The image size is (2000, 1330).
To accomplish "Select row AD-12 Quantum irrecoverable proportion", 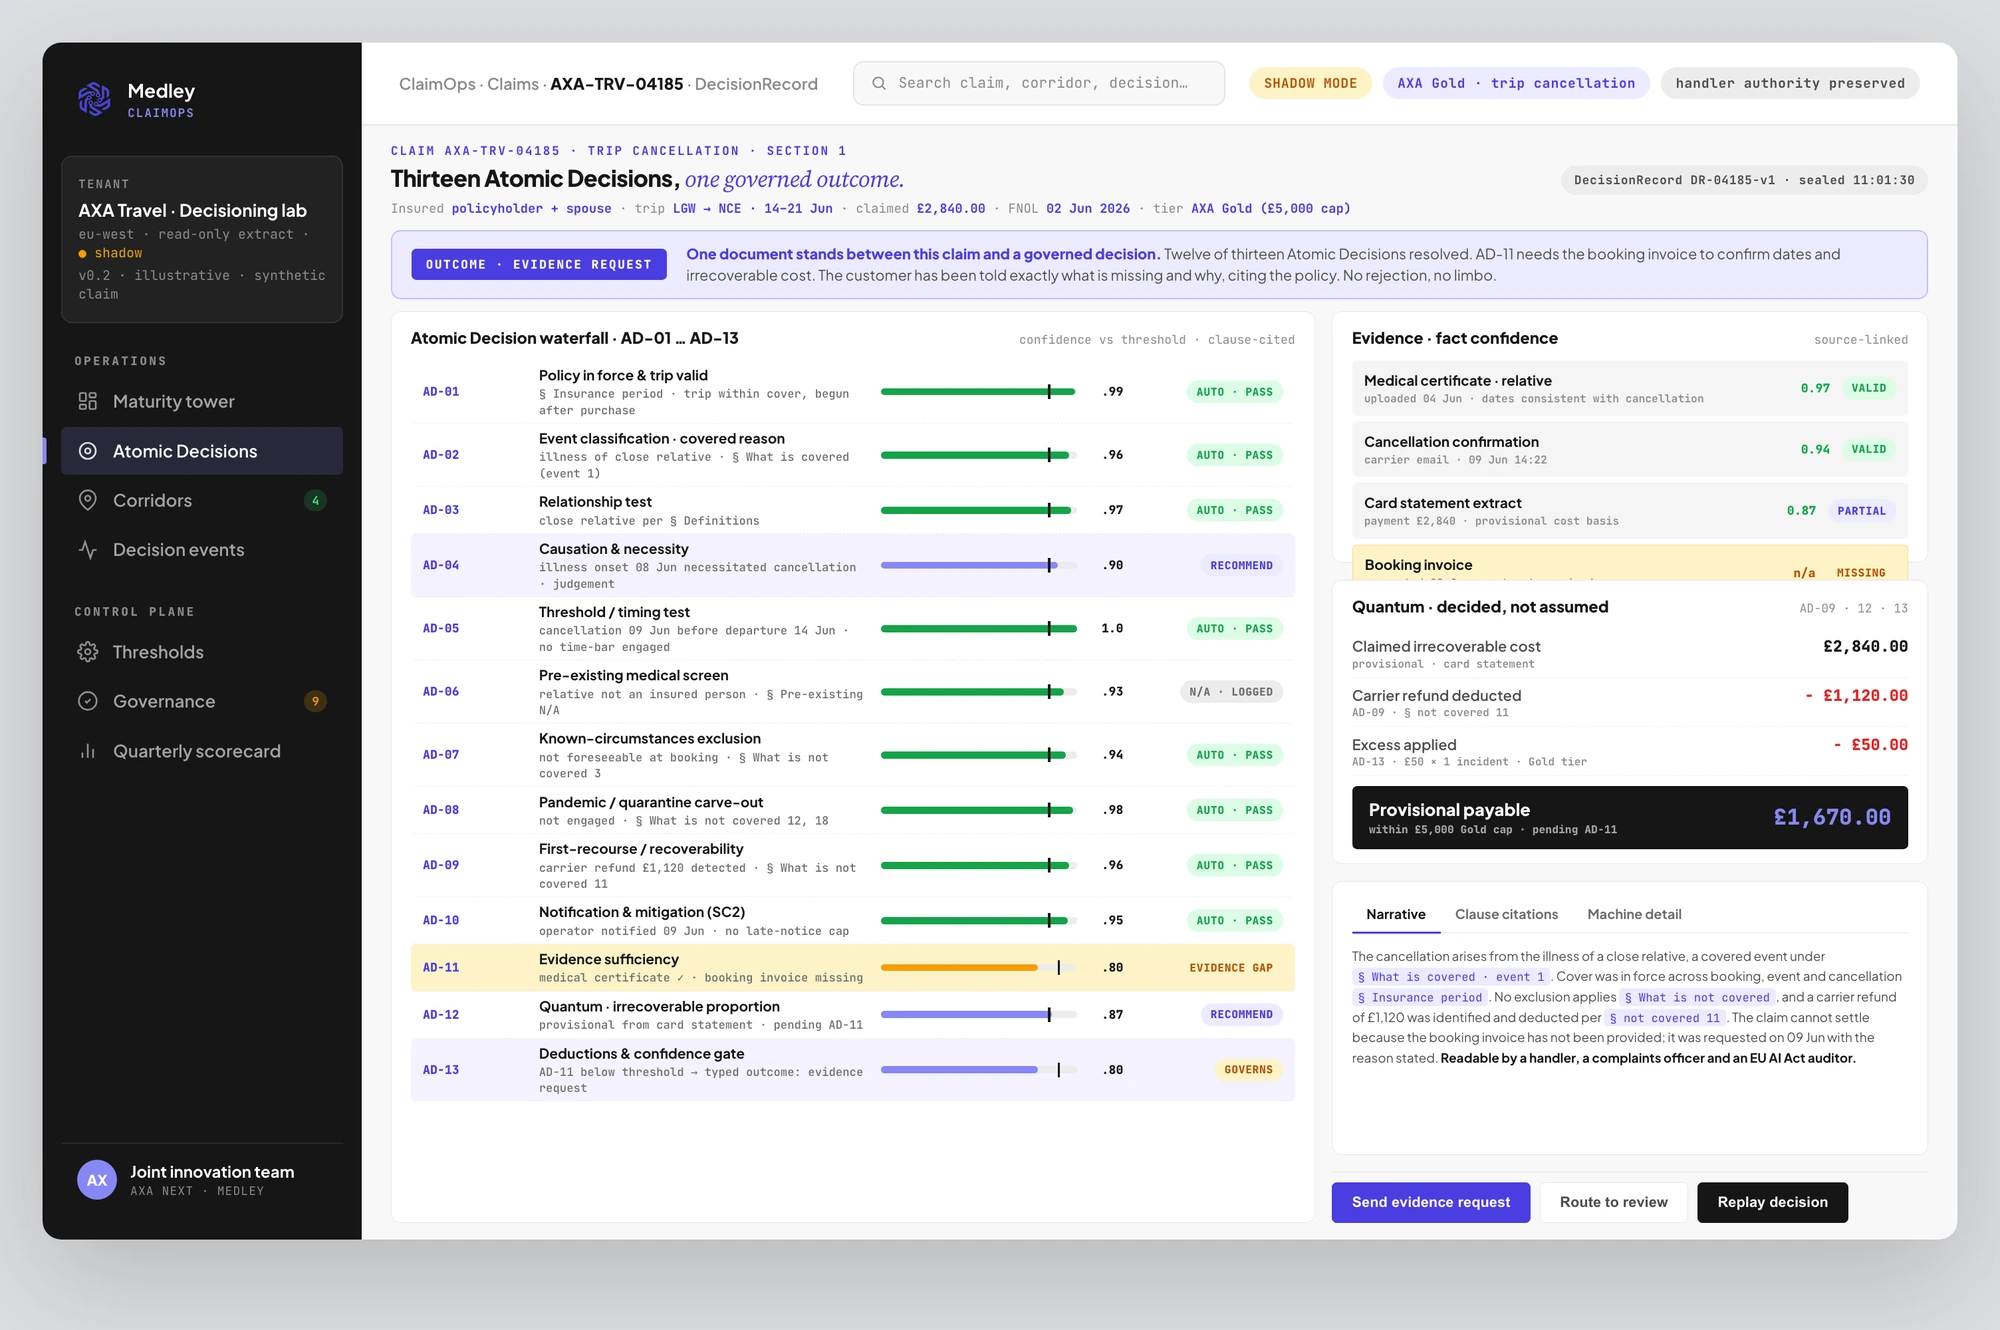I will [x=852, y=1014].
